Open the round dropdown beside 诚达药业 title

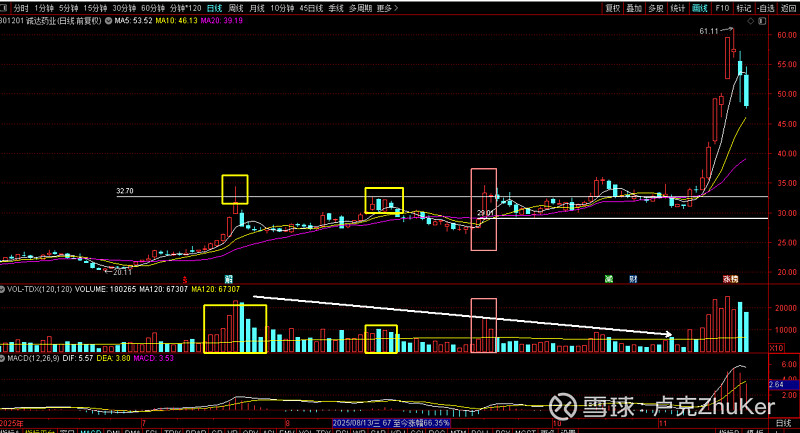click(108, 21)
